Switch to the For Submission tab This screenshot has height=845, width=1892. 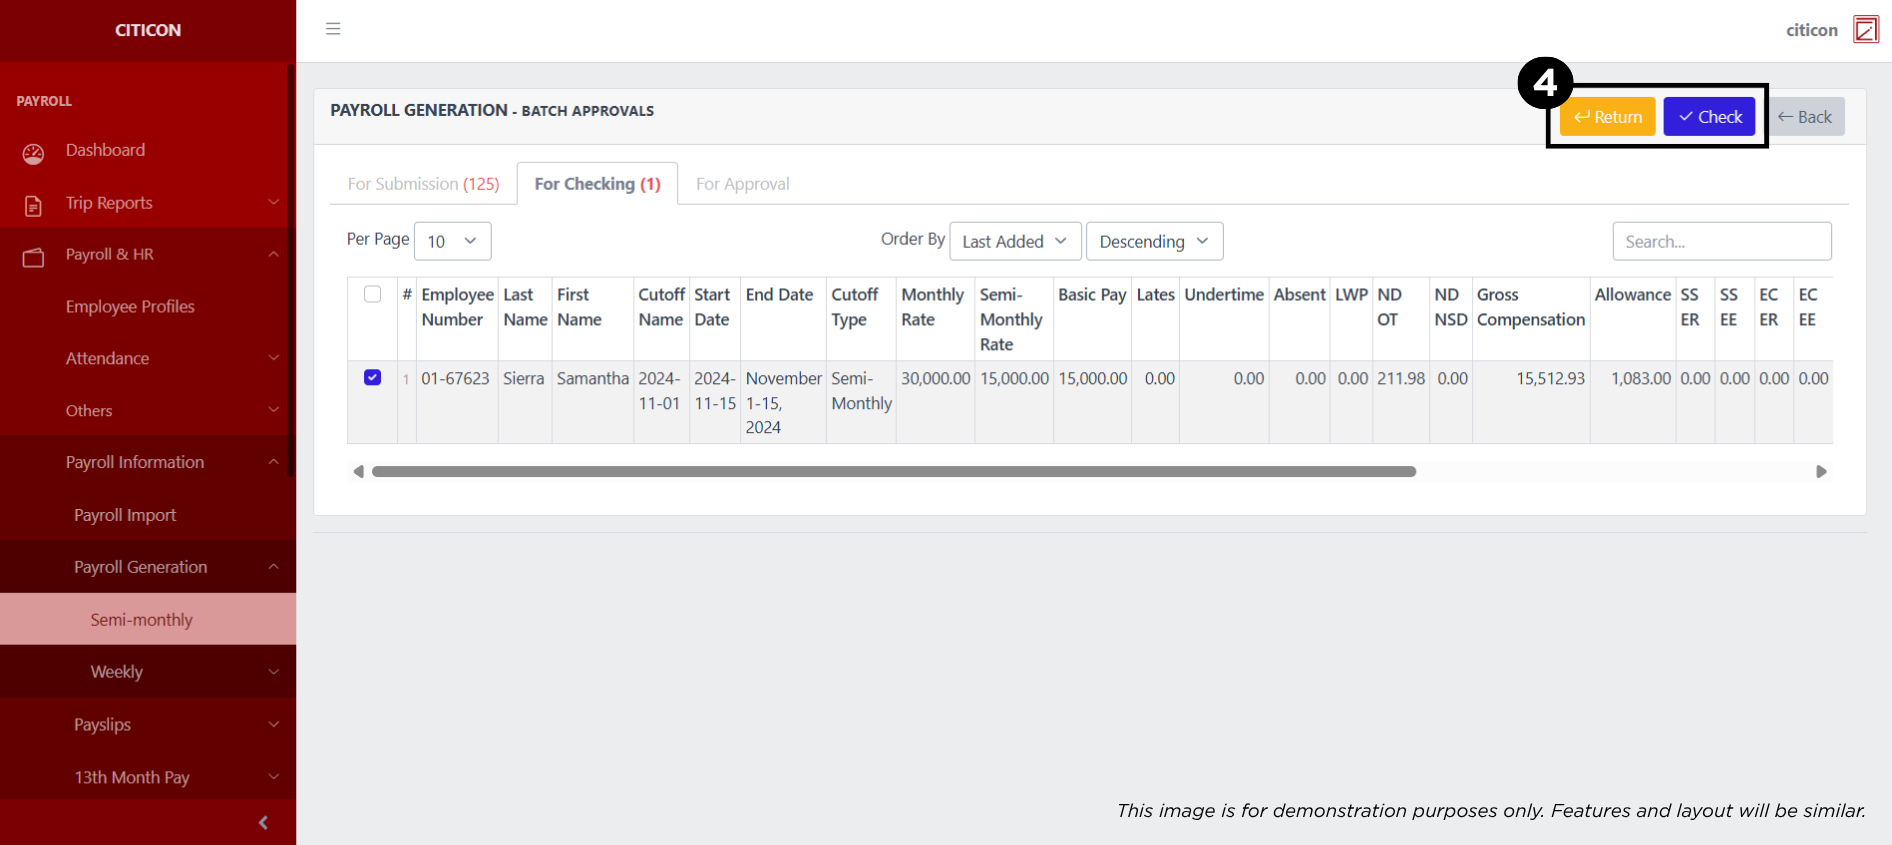tap(423, 184)
